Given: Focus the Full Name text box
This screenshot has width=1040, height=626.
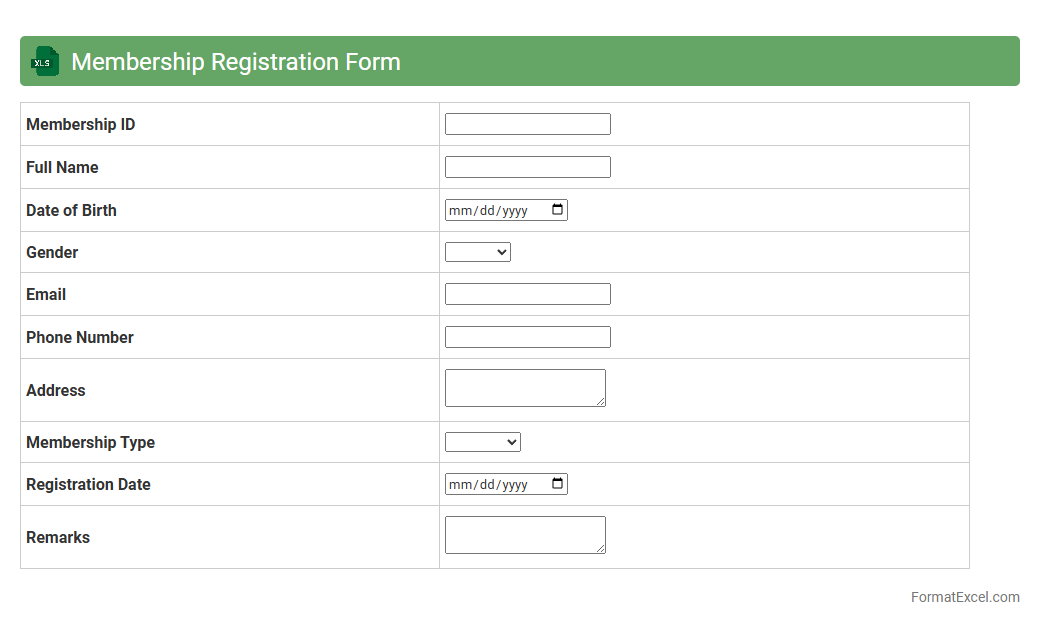Looking at the screenshot, I should coord(527,167).
